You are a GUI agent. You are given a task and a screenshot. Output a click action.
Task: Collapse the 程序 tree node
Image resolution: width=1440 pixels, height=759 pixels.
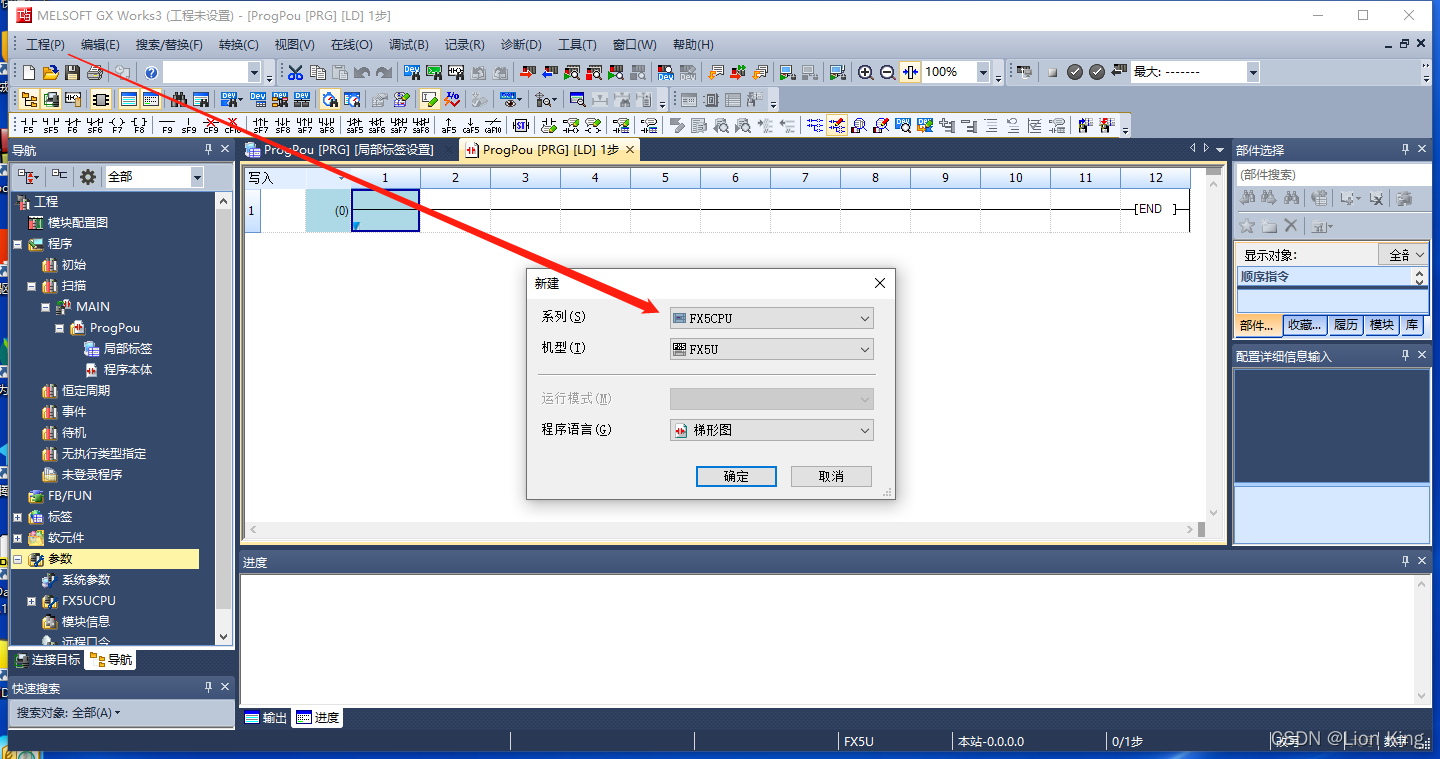click(x=17, y=244)
